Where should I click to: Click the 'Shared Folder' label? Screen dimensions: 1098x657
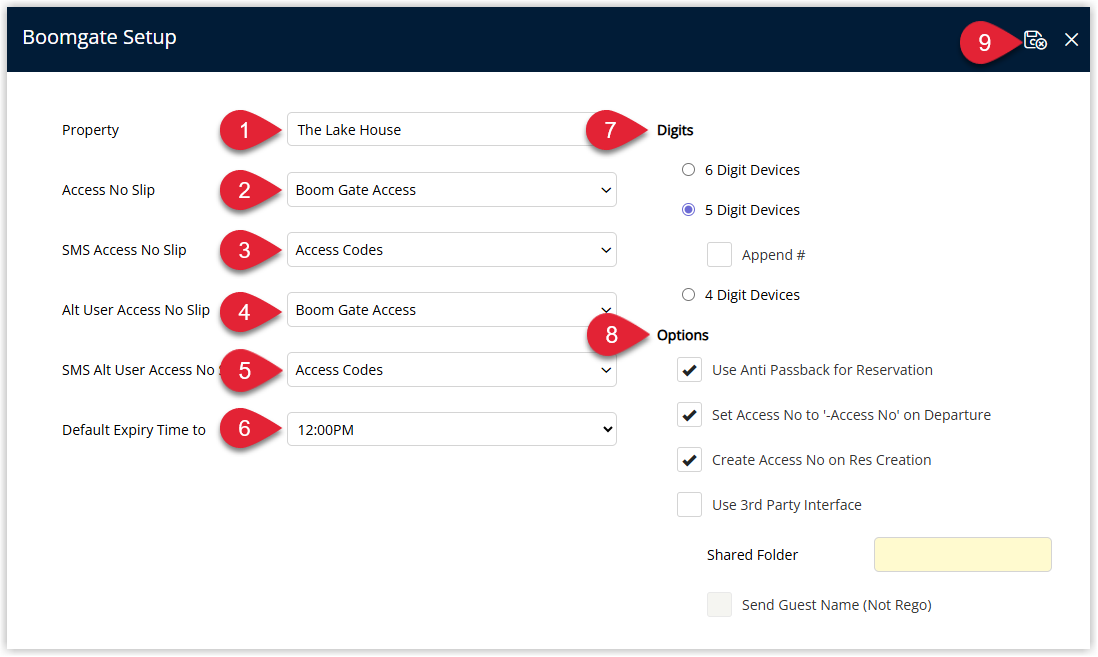(752, 555)
